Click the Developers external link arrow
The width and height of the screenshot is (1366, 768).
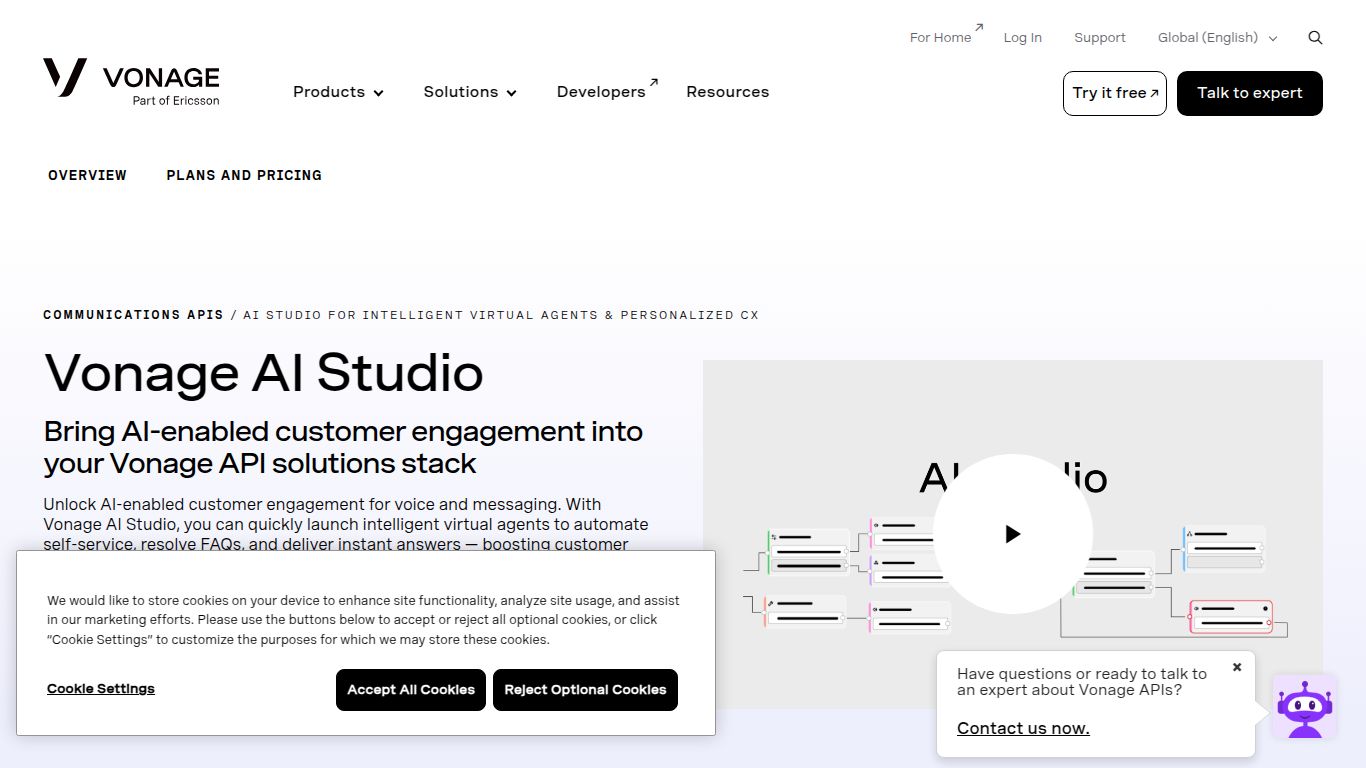654,82
